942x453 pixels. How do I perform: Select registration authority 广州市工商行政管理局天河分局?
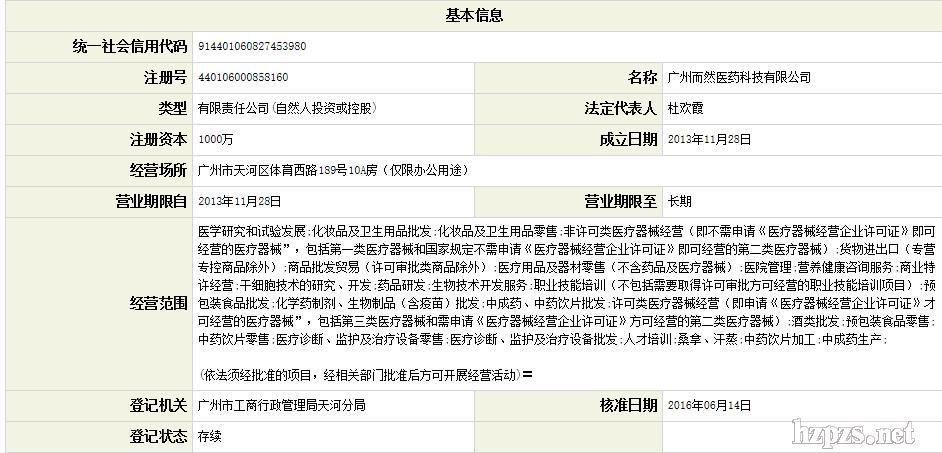282,405
